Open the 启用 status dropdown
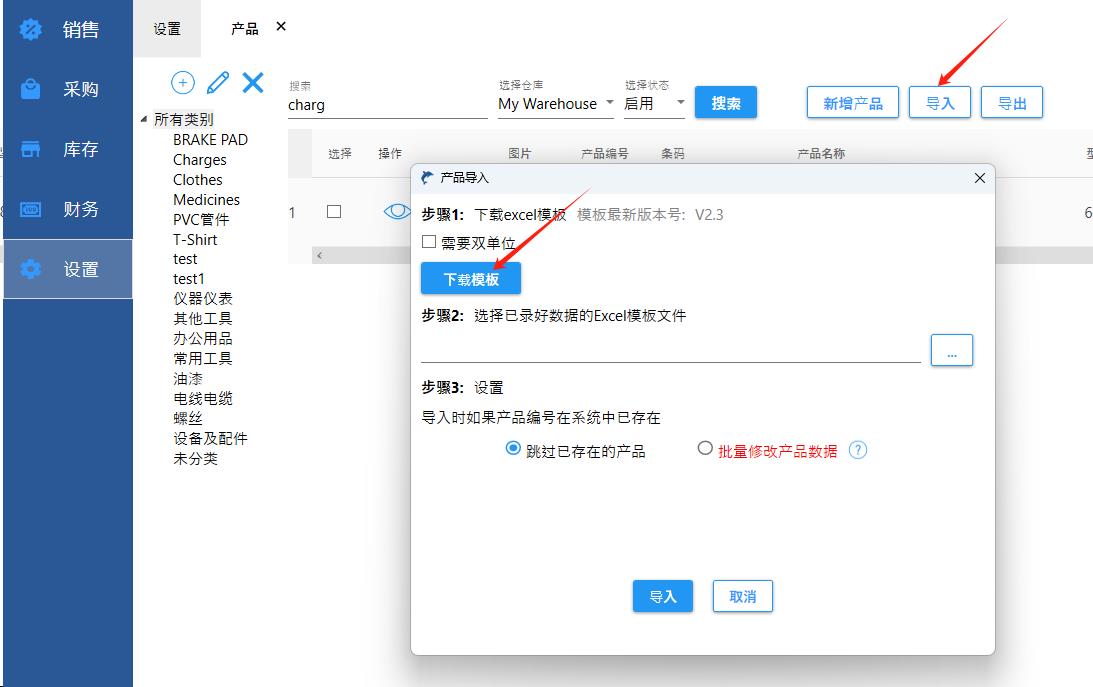Viewport: 1093px width, 687px height. coord(680,103)
